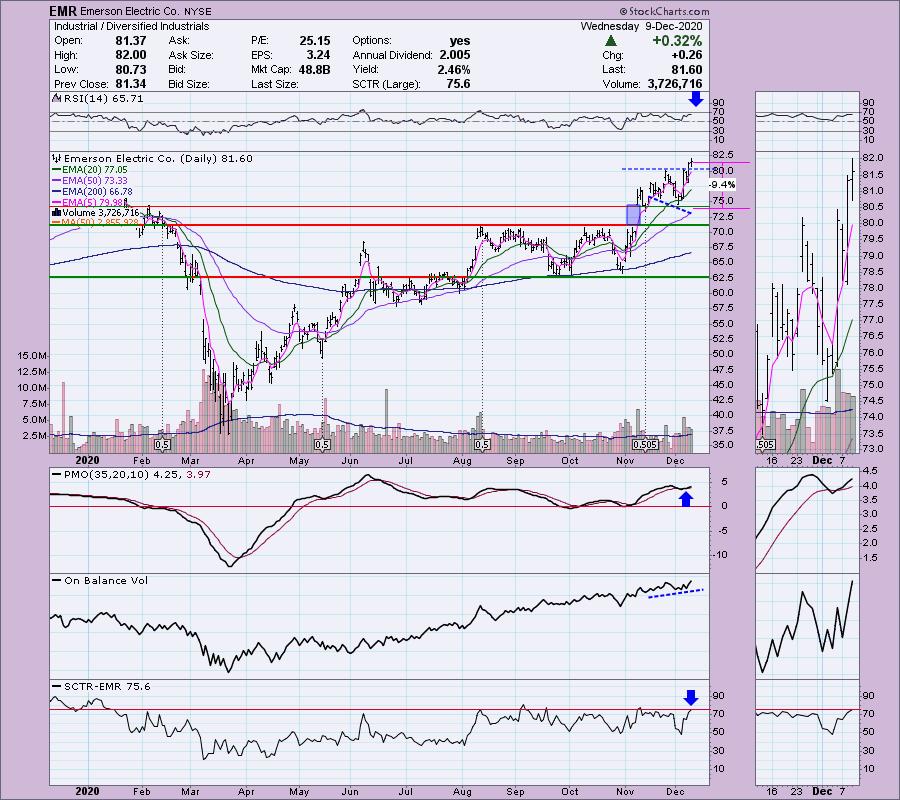Click the 0.5 dividend marker near August
900x800 pixels.
(482, 445)
